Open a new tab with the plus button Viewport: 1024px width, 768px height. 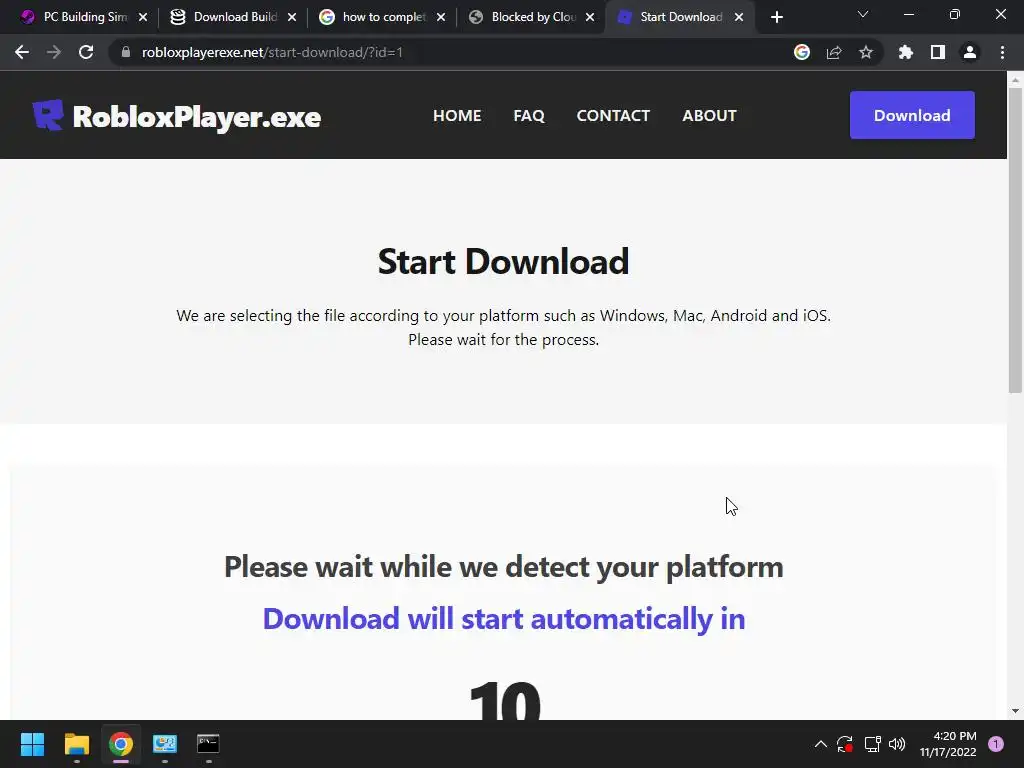(776, 17)
